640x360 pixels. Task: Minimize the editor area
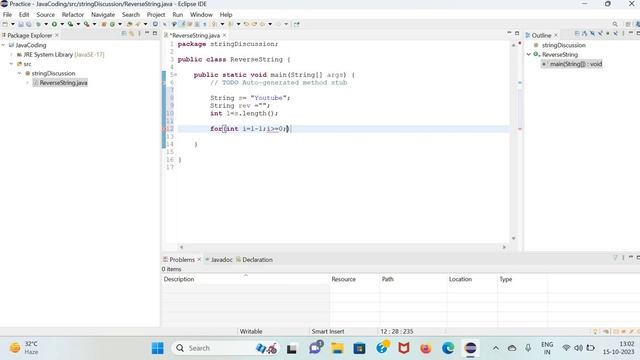(509, 33)
